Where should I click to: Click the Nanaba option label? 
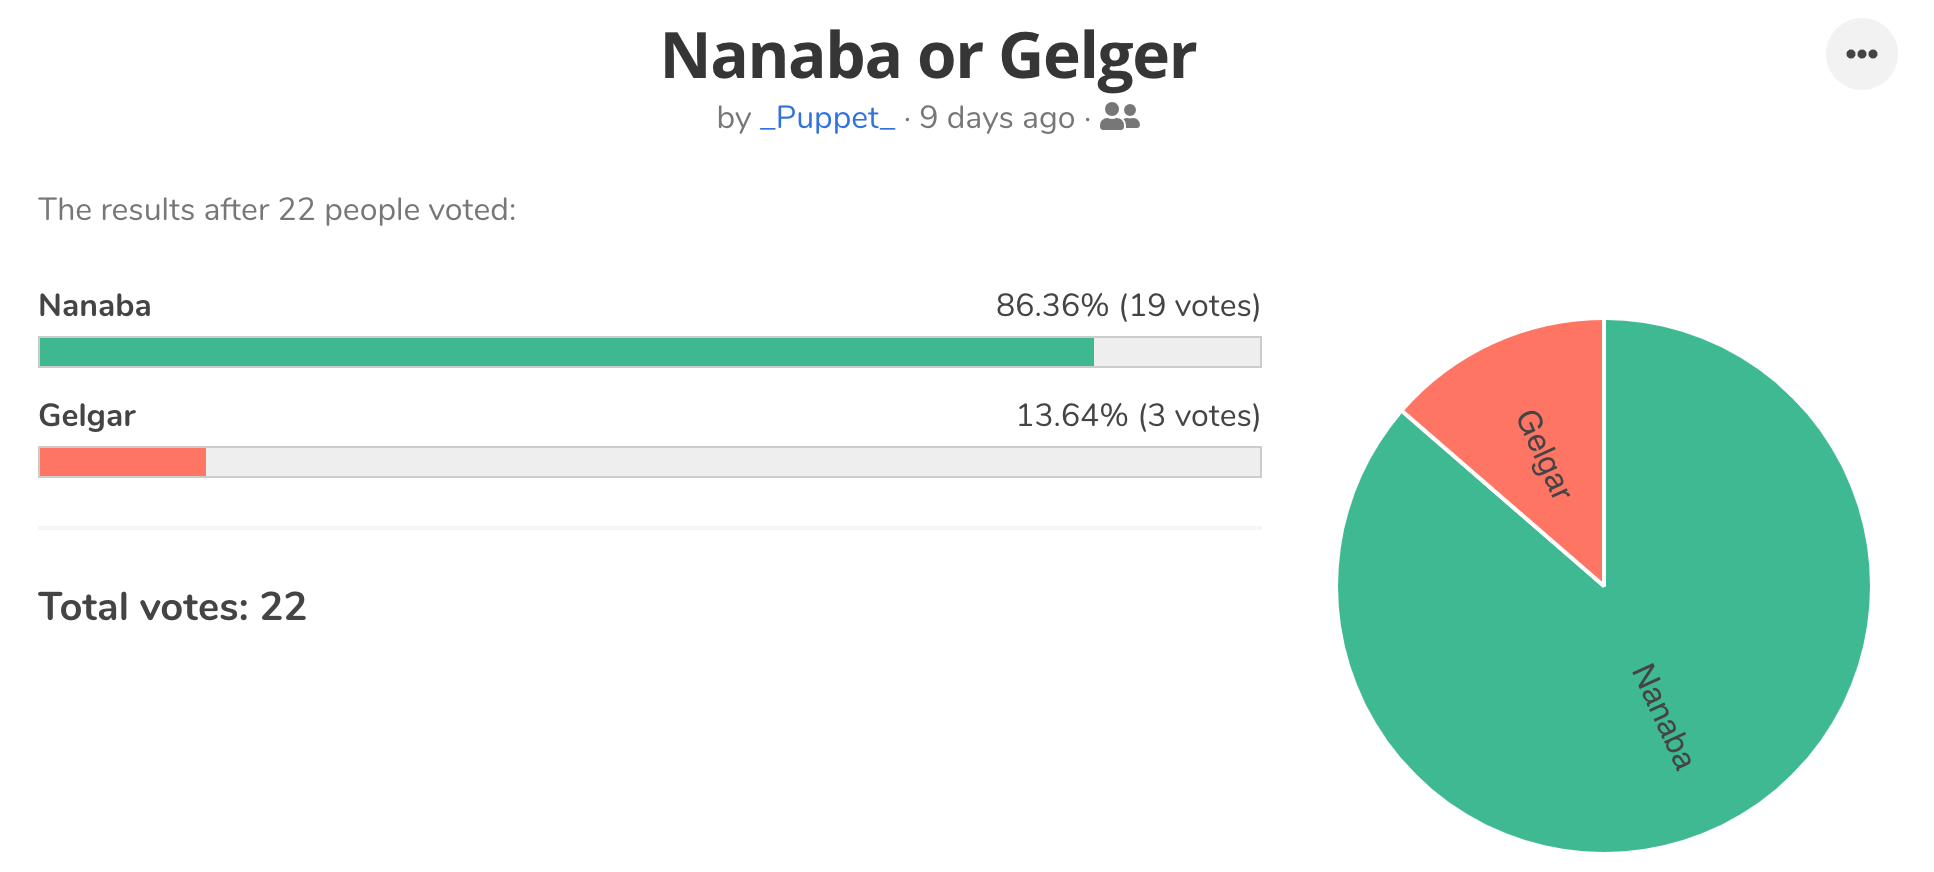[x=95, y=305]
